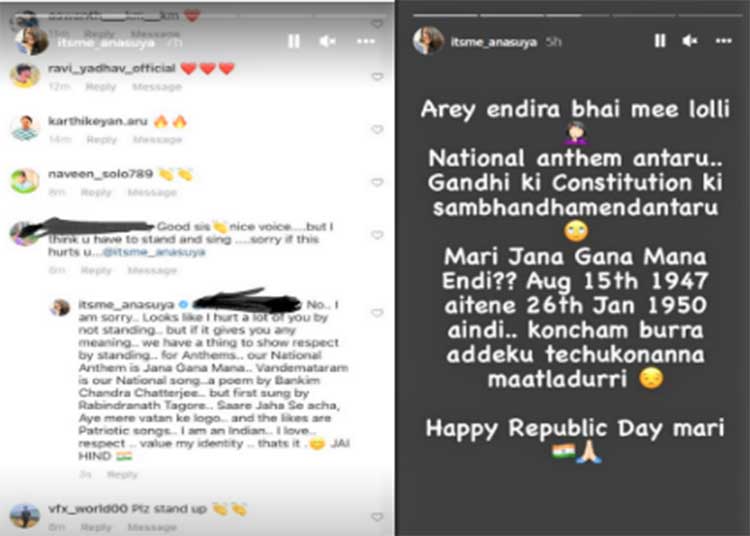
Task: Mute sound on the left story
Action: click(328, 41)
